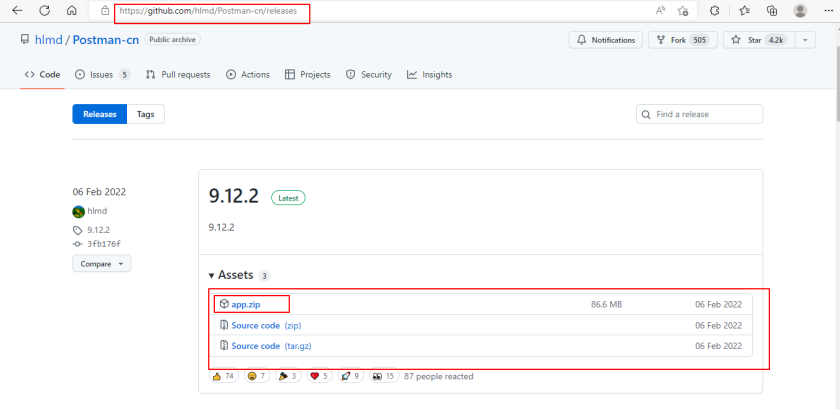840x409 pixels.
Task: Open the Insights tab
Action: tap(429, 75)
